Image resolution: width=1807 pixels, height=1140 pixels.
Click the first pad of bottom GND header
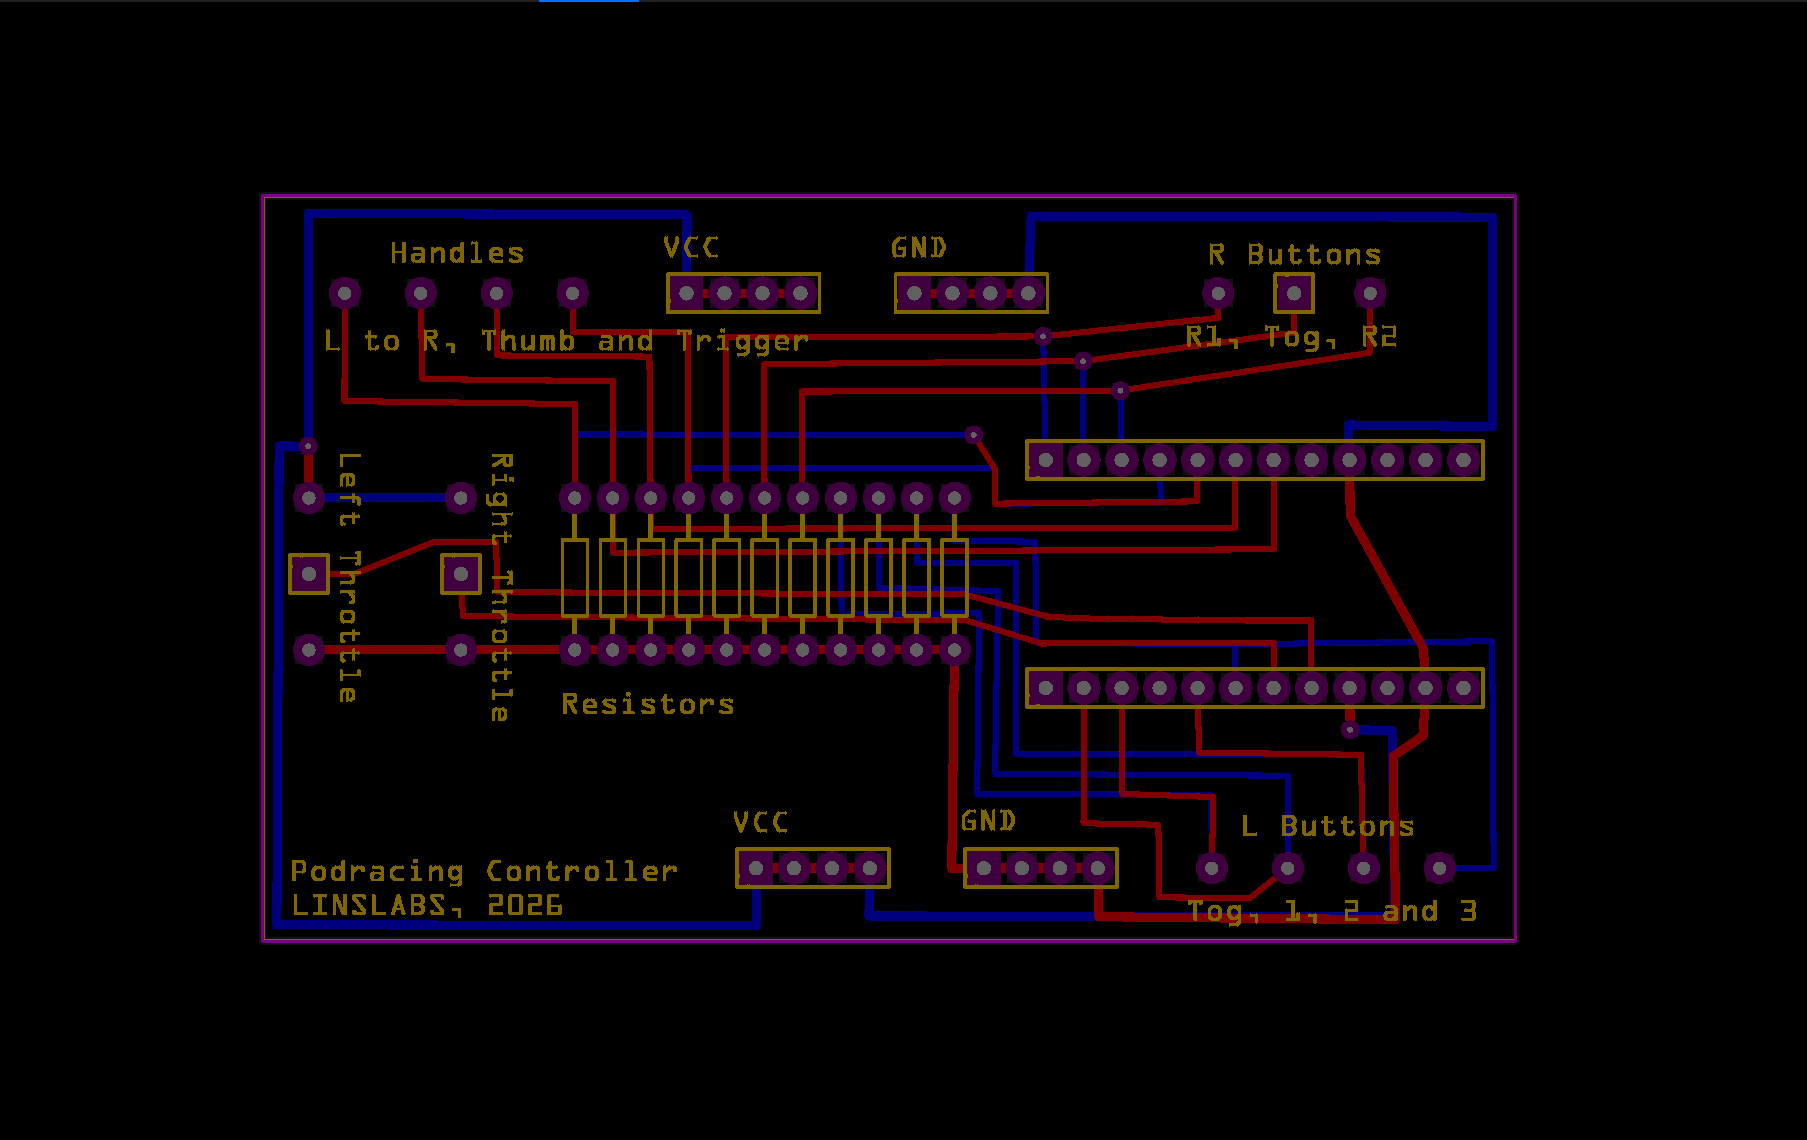click(984, 868)
